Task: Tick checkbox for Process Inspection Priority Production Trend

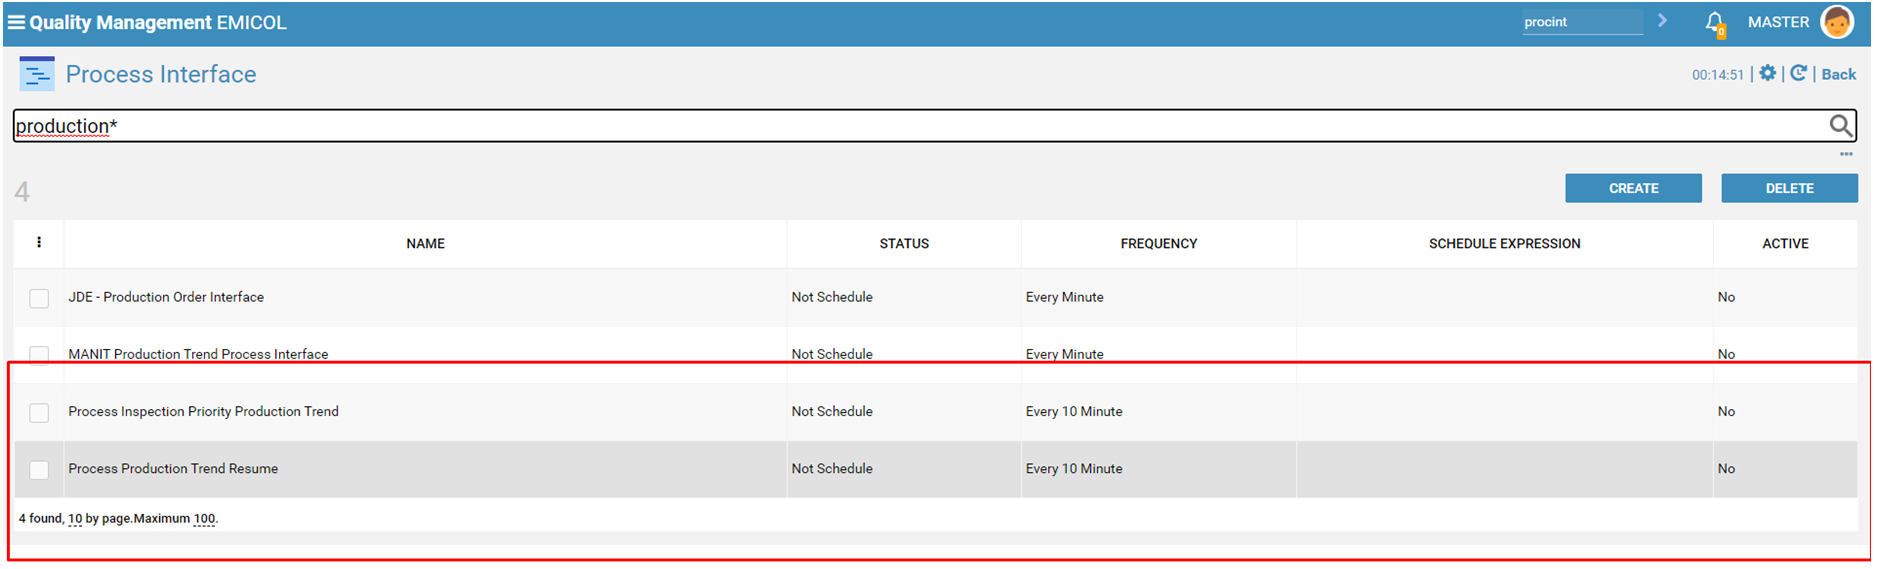Action: coord(39,412)
